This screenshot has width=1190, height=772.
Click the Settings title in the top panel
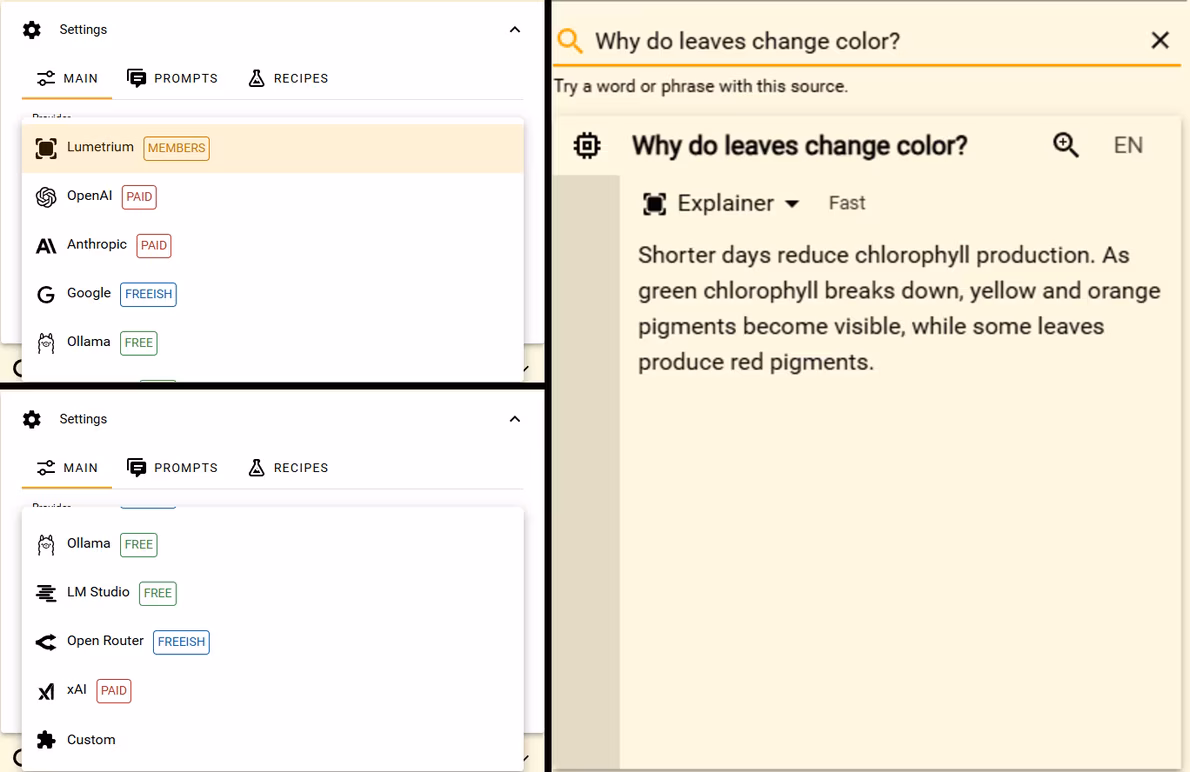click(x=83, y=30)
